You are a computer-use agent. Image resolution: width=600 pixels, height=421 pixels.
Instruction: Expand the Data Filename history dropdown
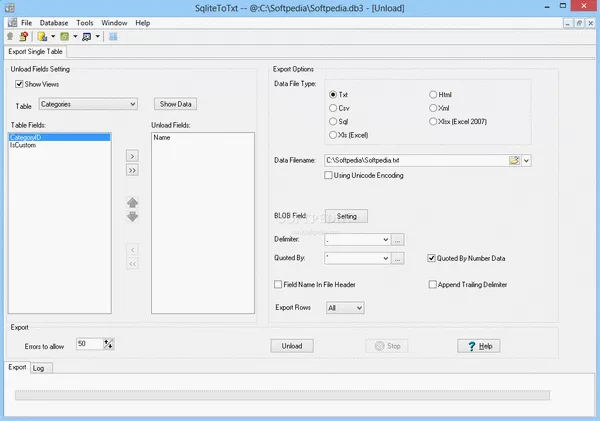(x=526, y=160)
